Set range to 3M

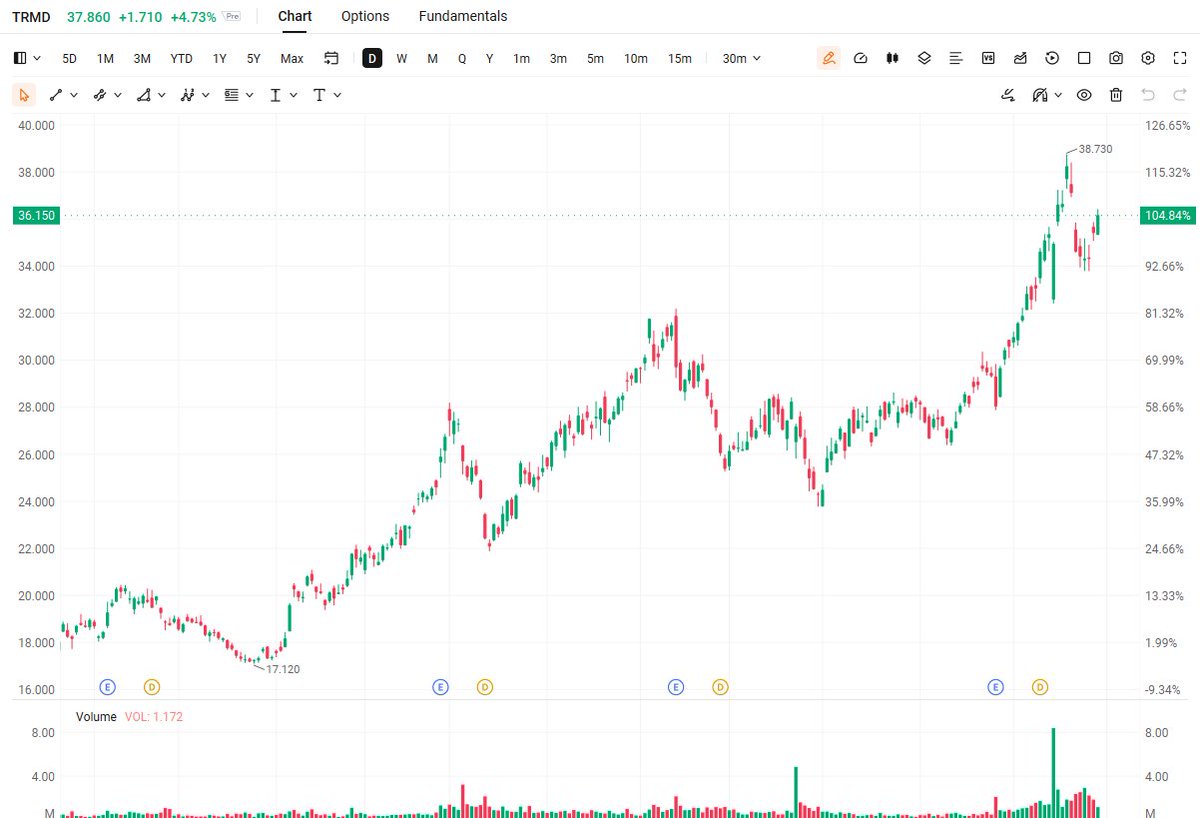tap(142, 58)
